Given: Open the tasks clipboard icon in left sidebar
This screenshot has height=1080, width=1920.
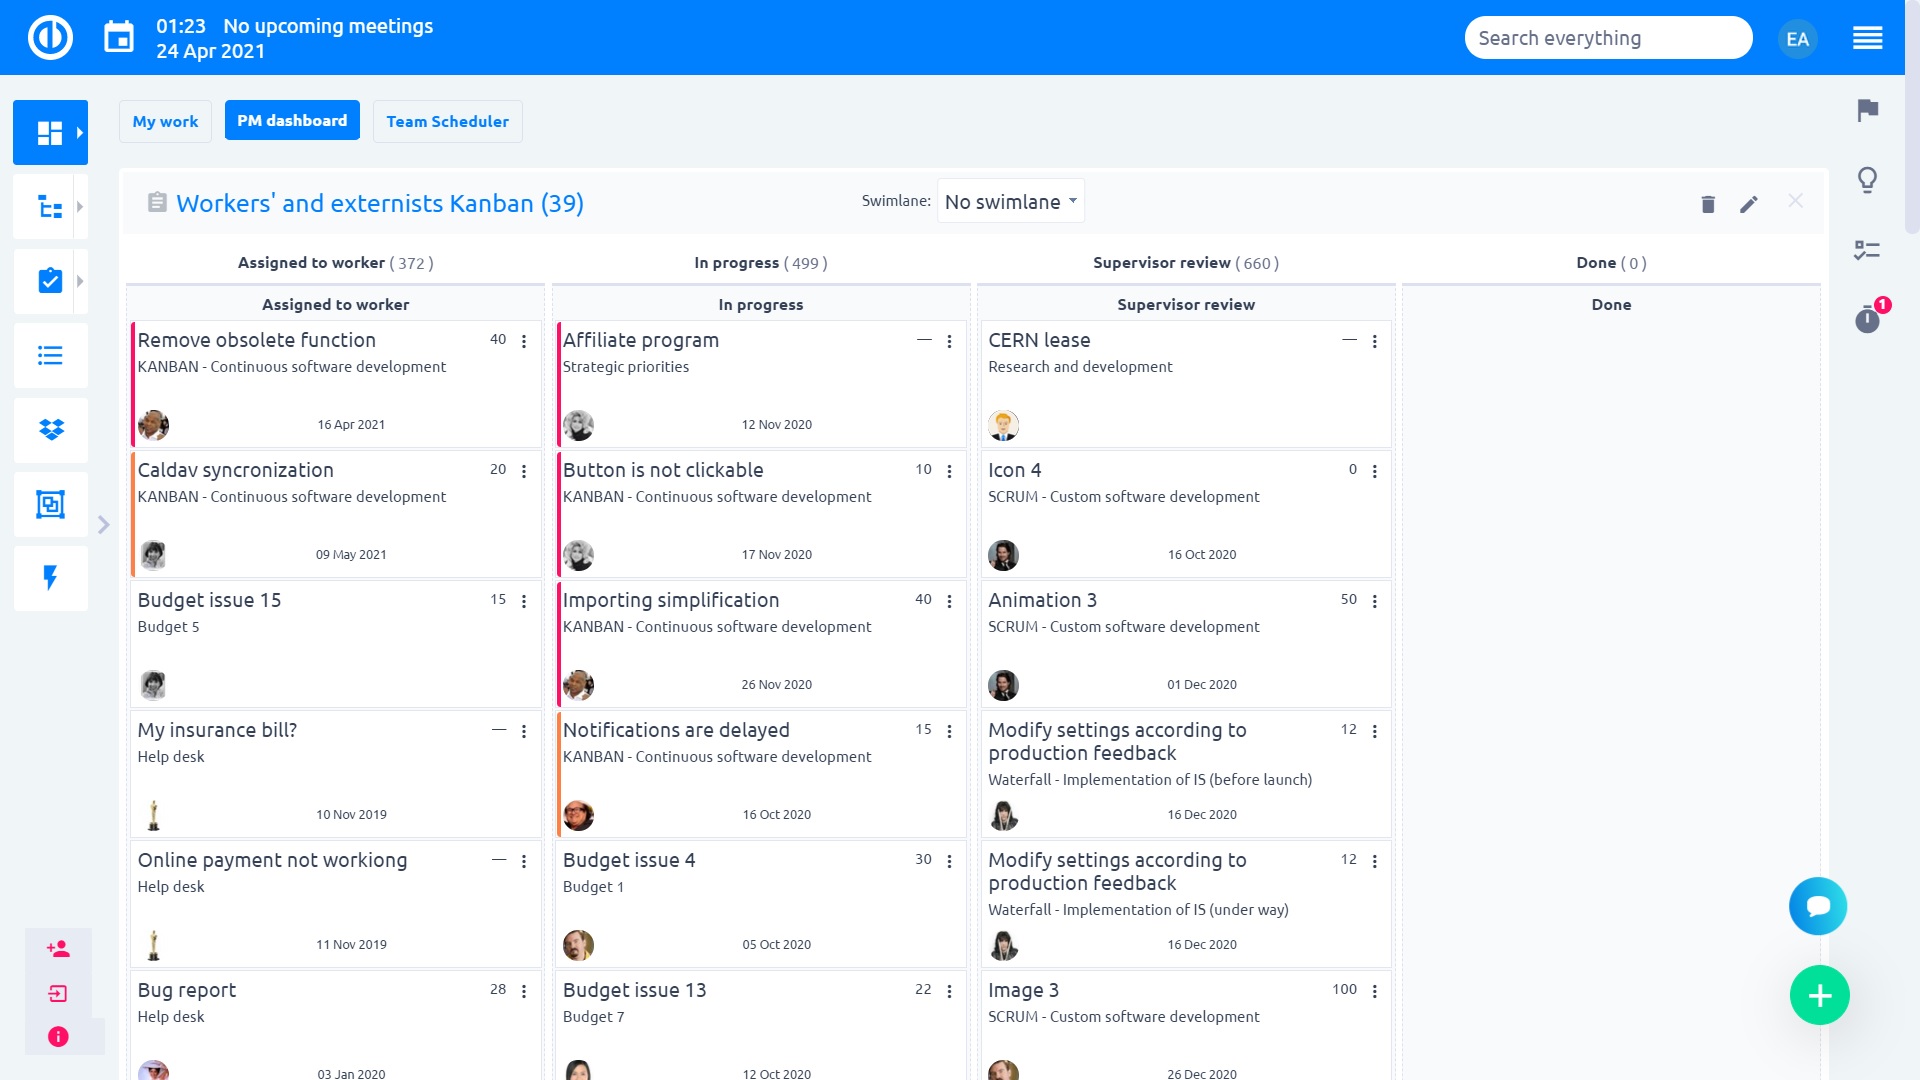Looking at the screenshot, I should click(x=49, y=281).
